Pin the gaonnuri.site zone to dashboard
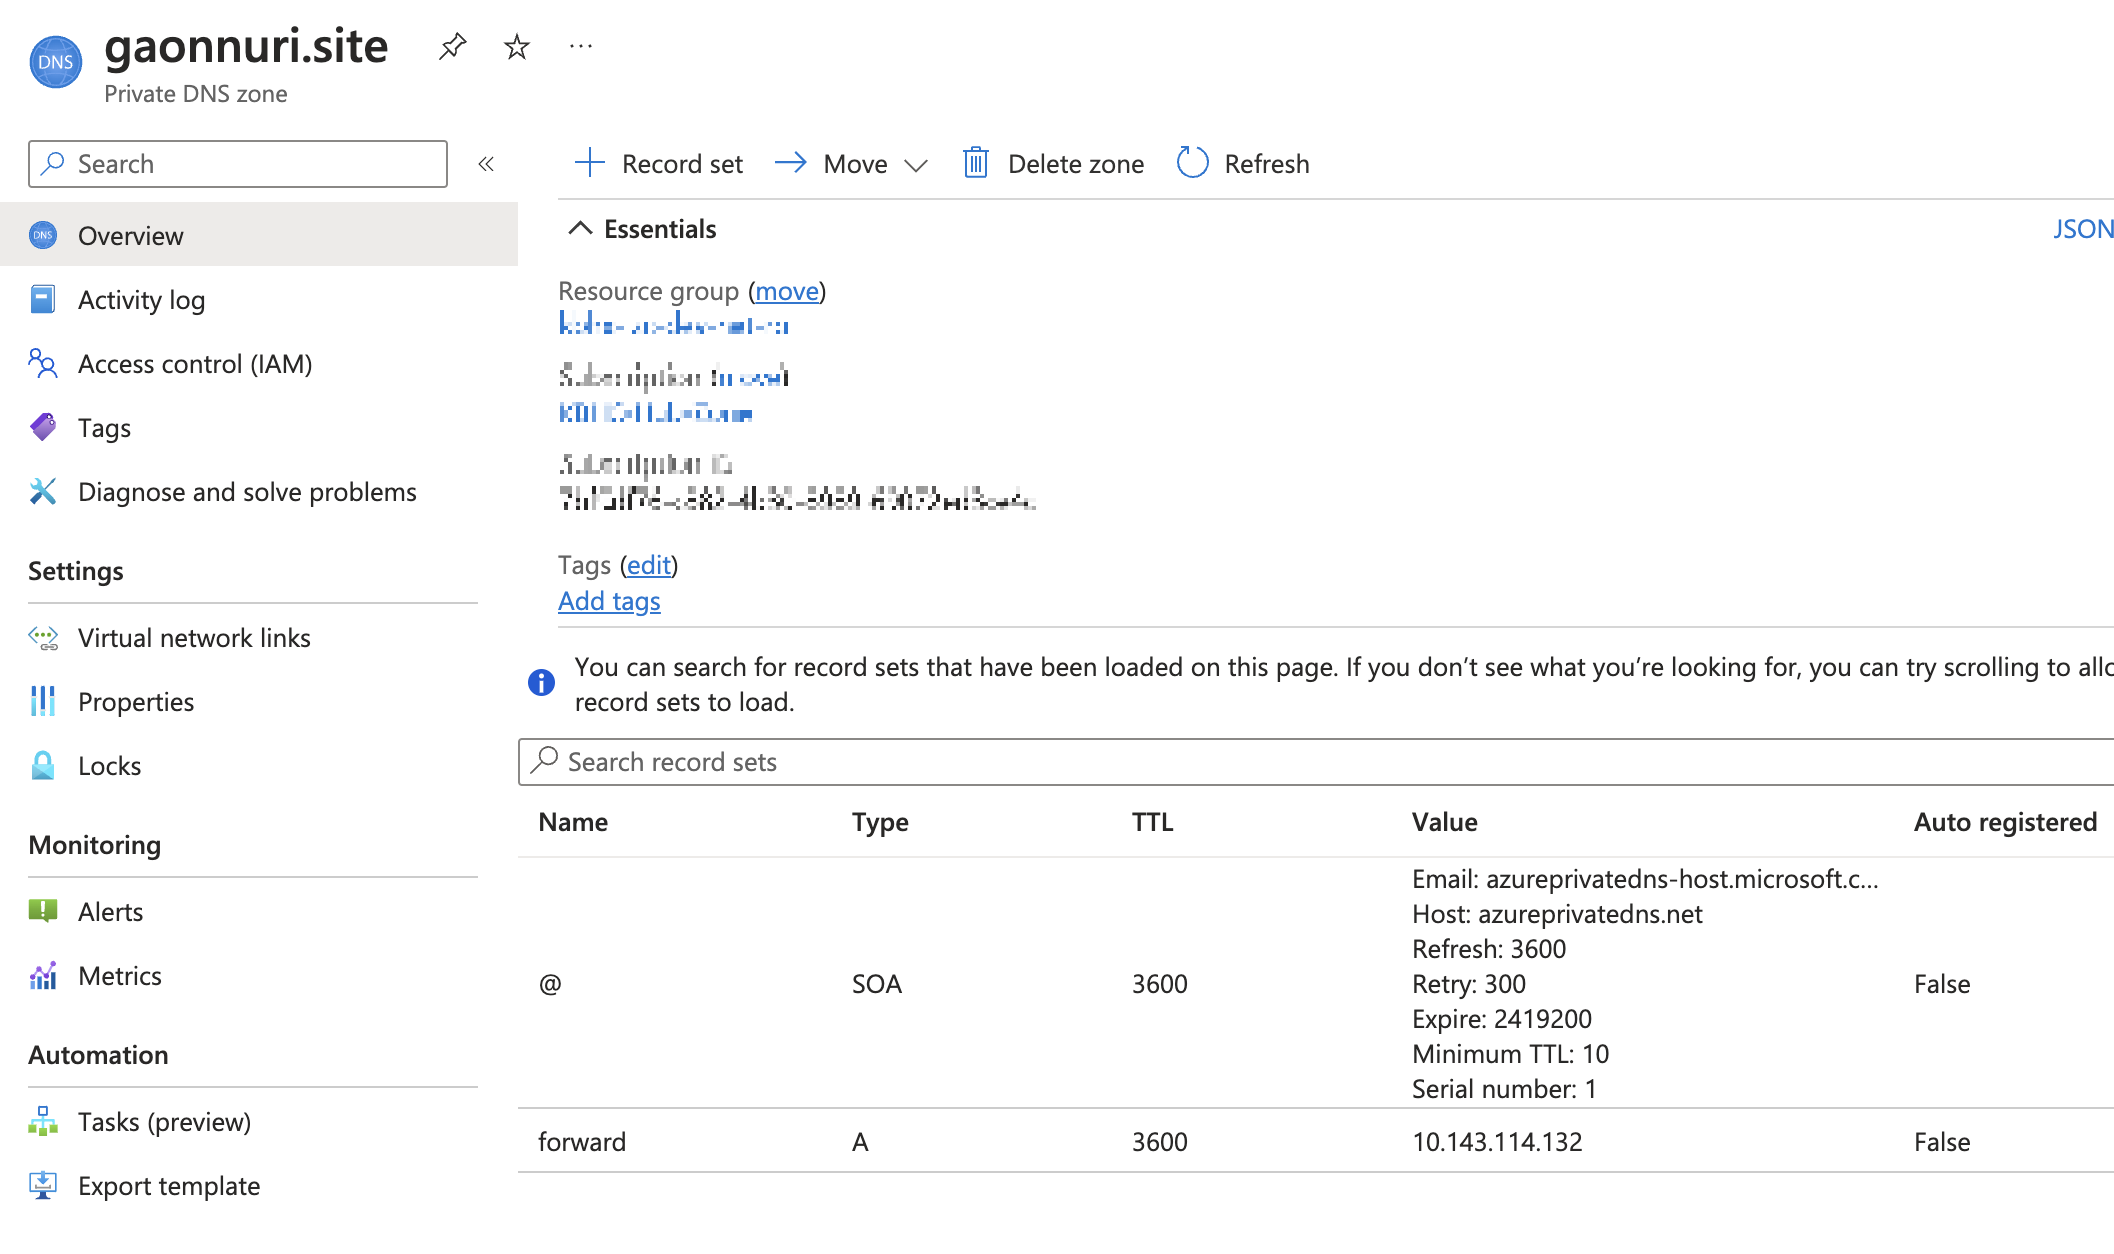The image size is (2114, 1254). (x=453, y=46)
